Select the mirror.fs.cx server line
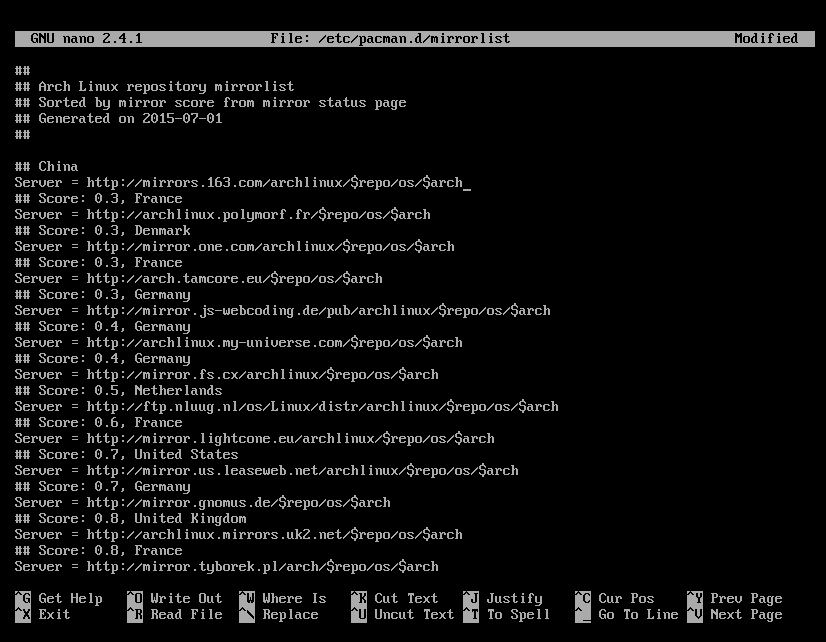The height and width of the screenshot is (642, 826). point(227,374)
